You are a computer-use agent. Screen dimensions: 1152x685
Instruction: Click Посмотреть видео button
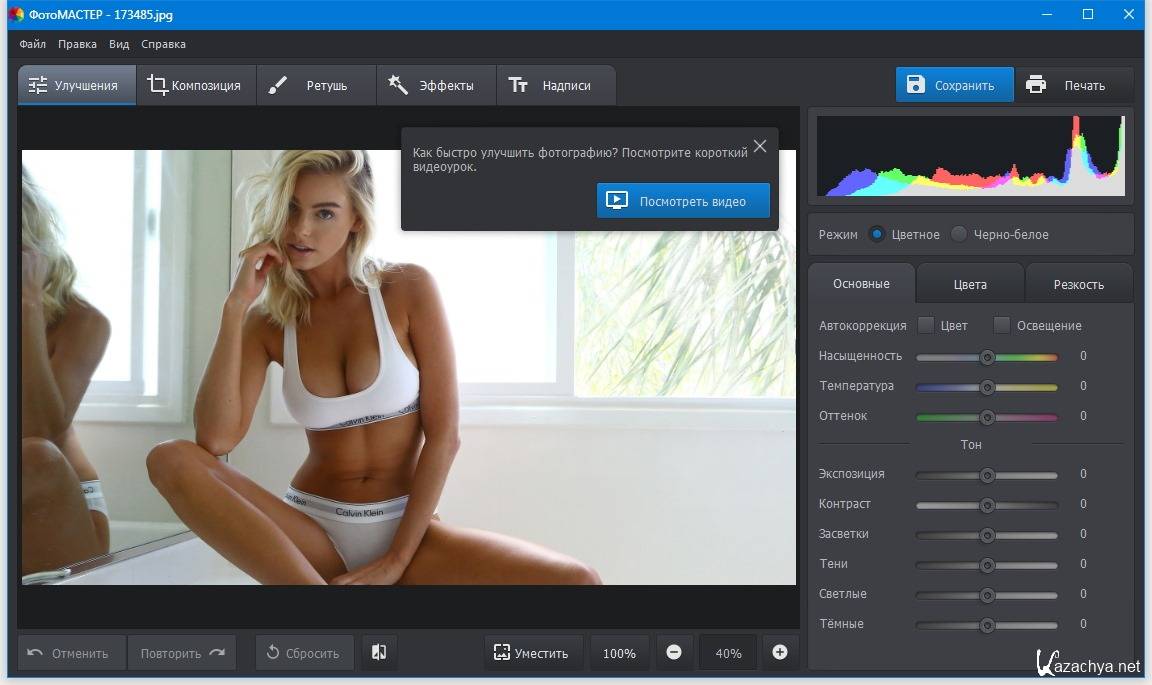(683, 201)
